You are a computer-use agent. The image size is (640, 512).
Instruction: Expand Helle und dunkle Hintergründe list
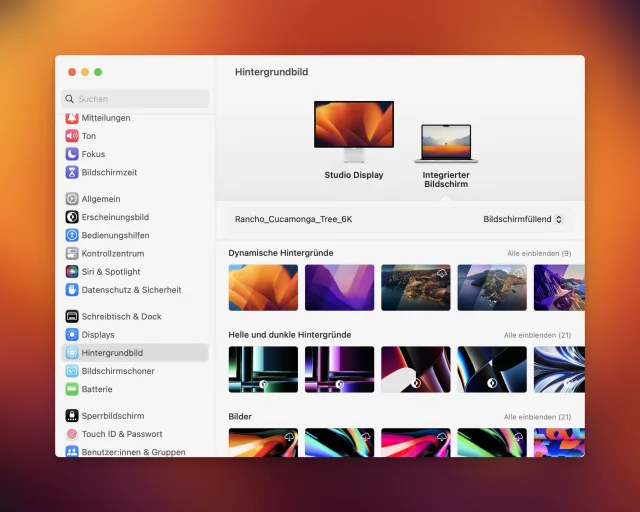537,335
